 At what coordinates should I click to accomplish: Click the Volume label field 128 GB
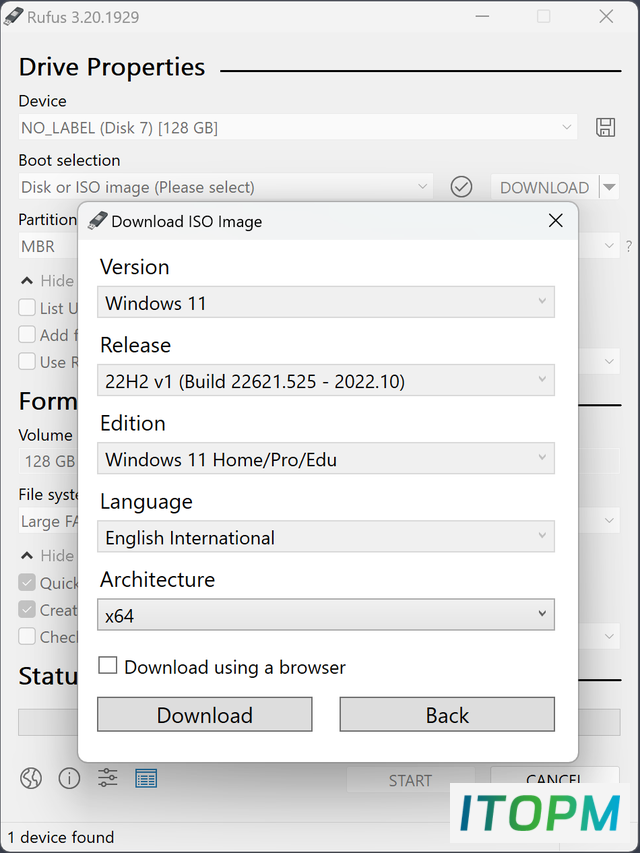point(48,461)
